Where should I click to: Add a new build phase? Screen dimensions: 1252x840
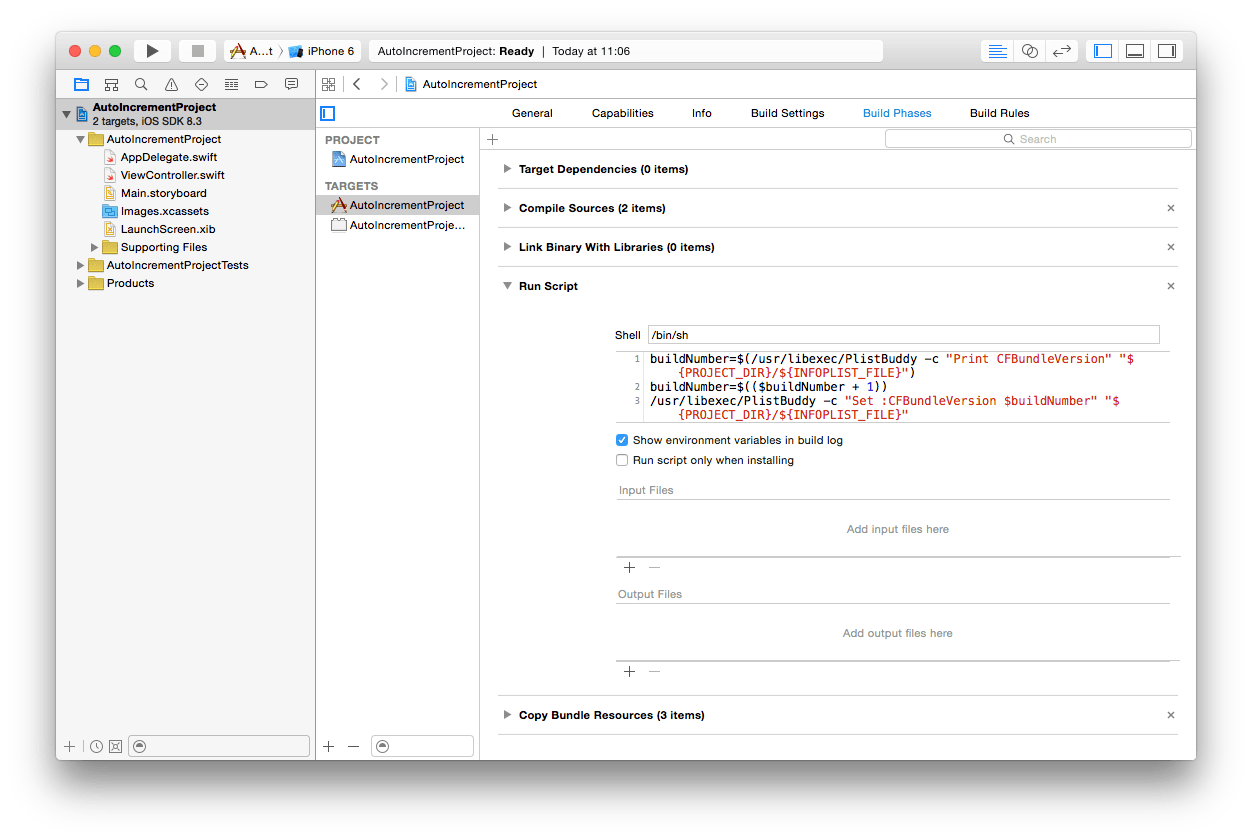coord(492,139)
